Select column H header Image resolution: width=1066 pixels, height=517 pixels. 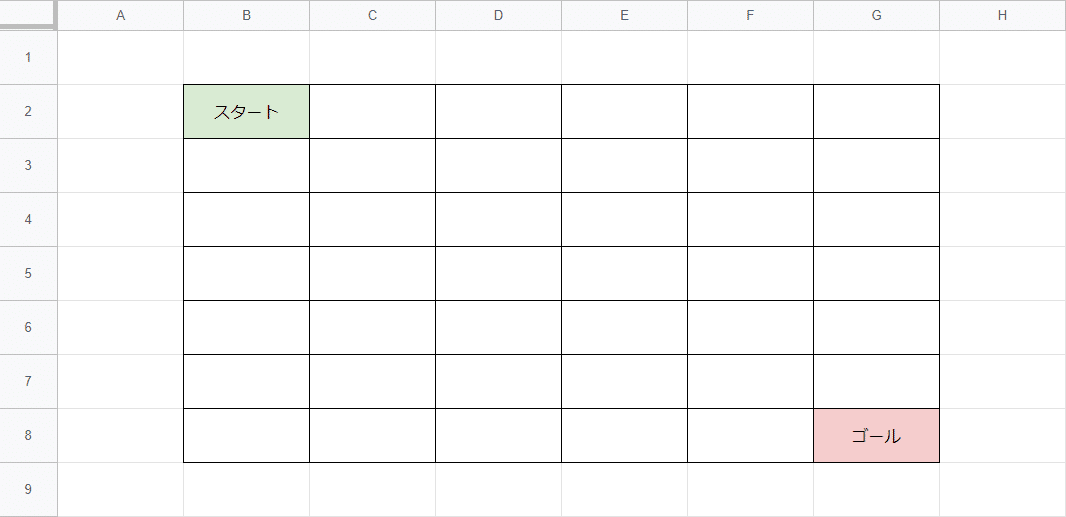coord(1002,15)
